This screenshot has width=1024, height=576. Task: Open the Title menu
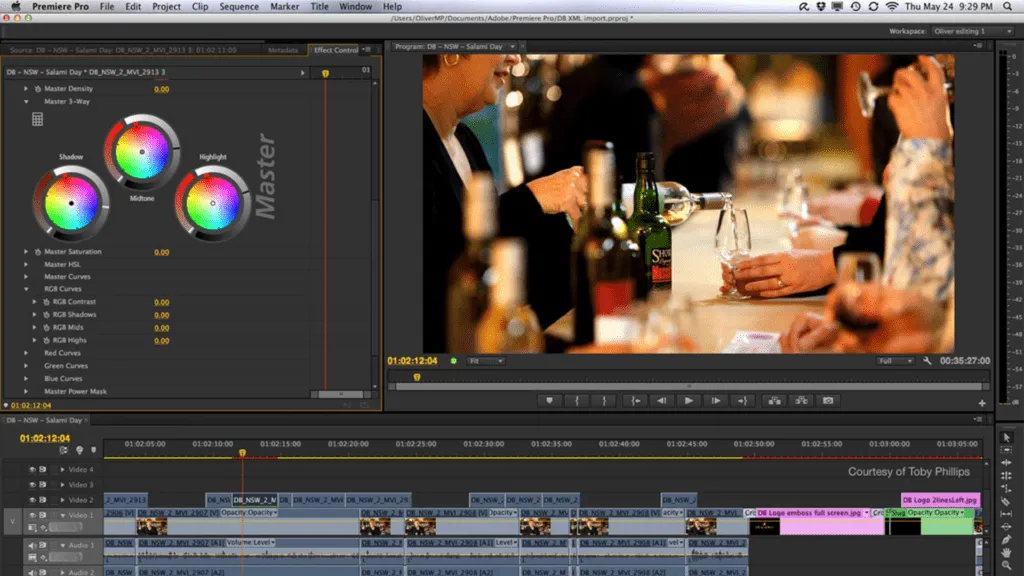point(319,7)
